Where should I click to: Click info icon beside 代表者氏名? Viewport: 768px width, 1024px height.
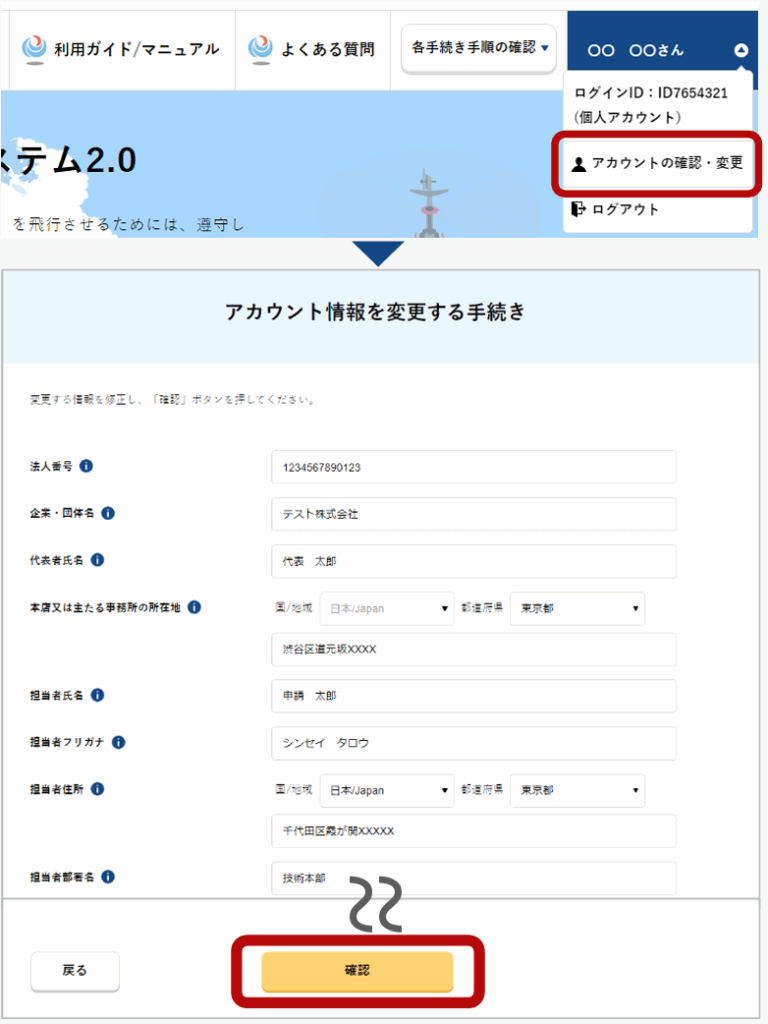pyautogui.click(x=98, y=560)
